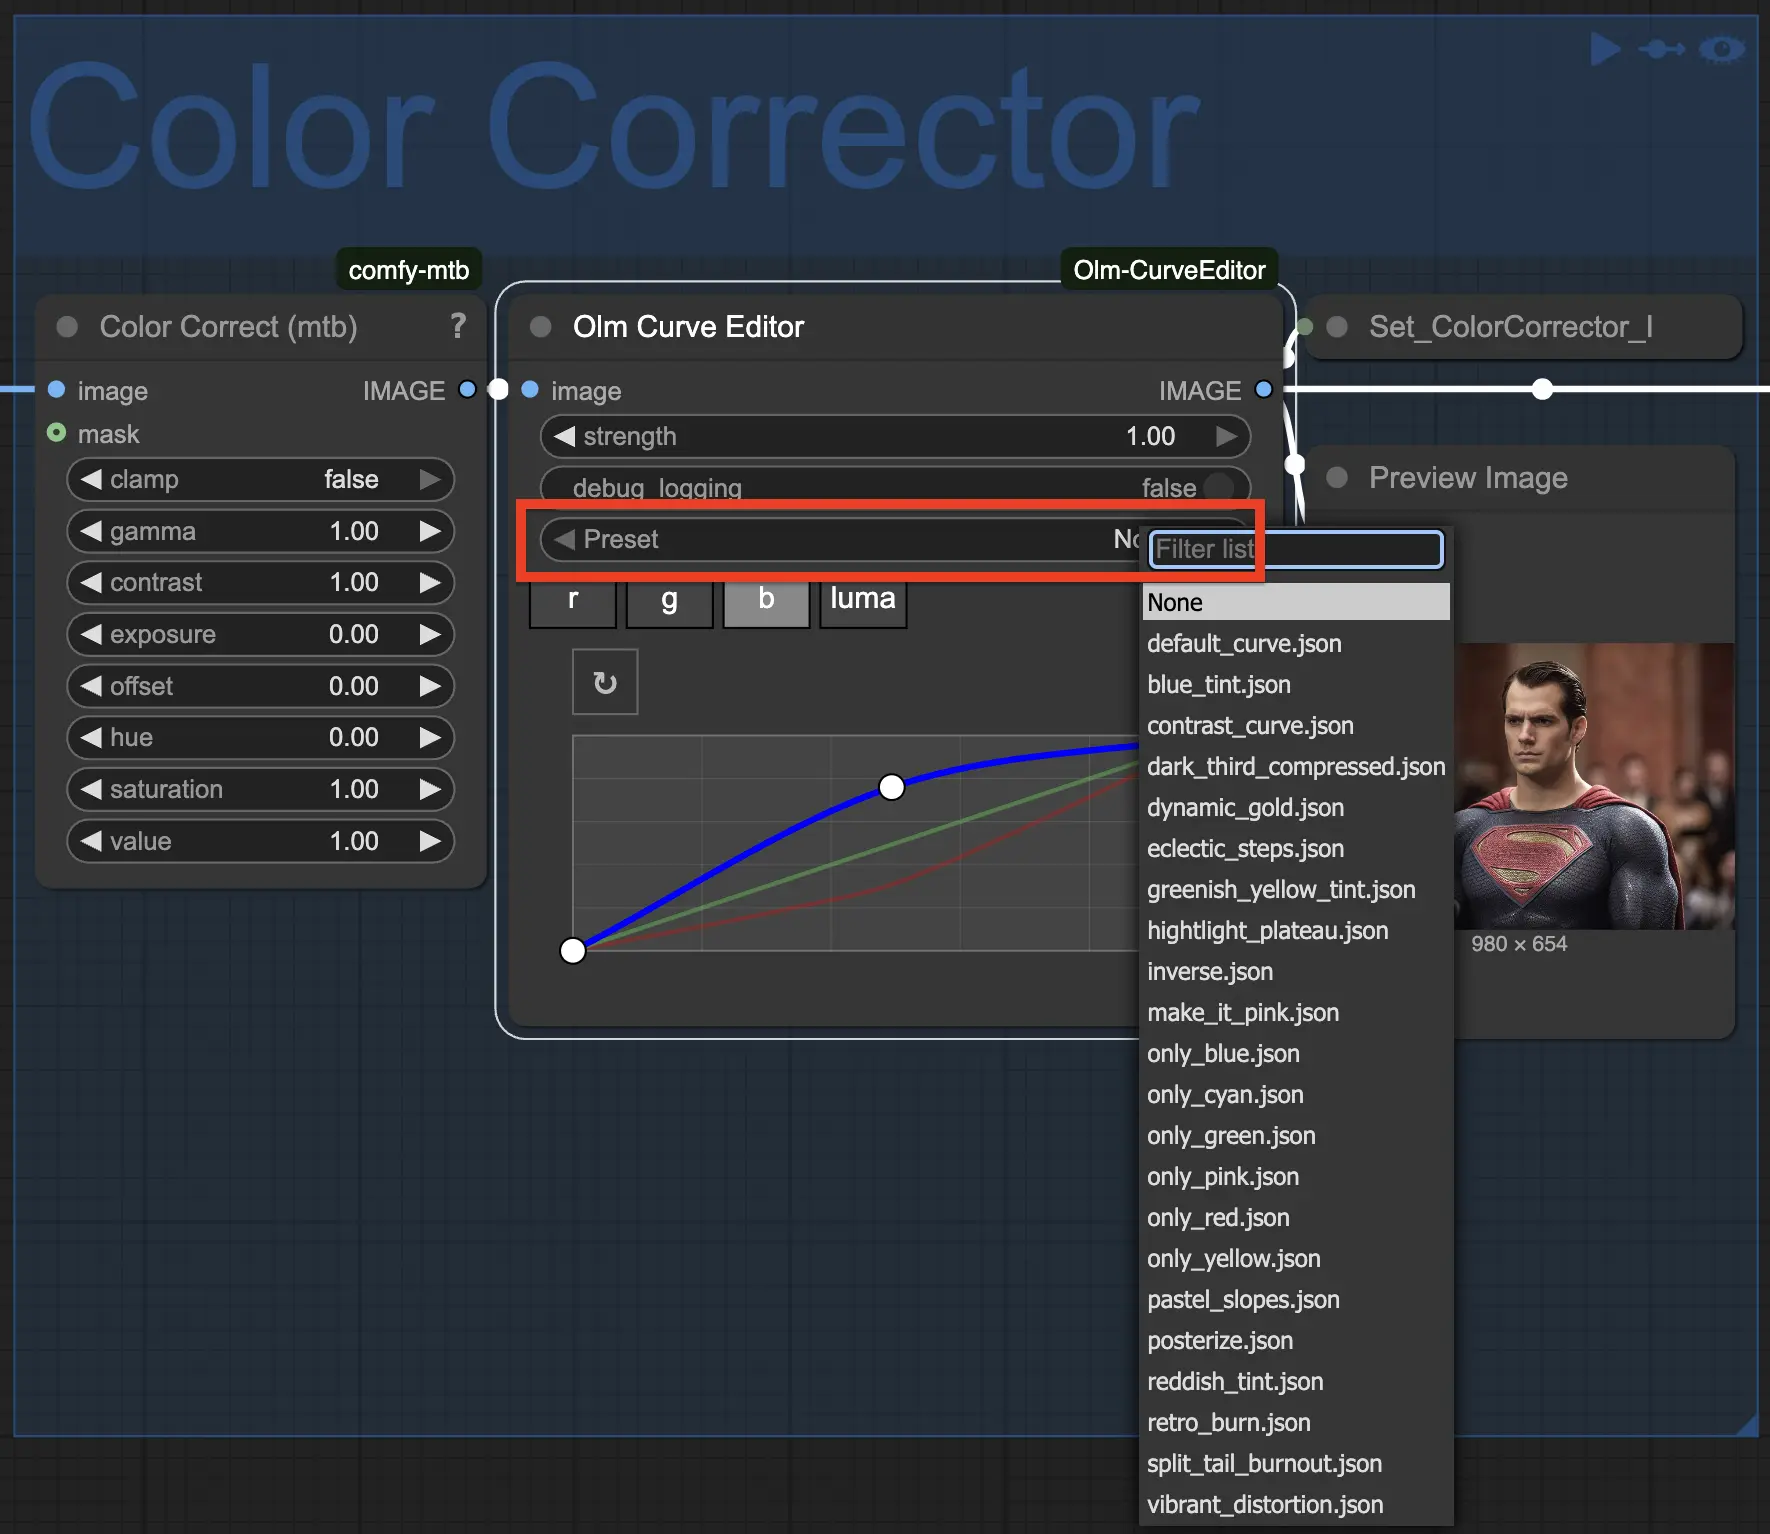The height and width of the screenshot is (1534, 1770).
Task: Open the Preset dropdown
Action: pos(840,540)
